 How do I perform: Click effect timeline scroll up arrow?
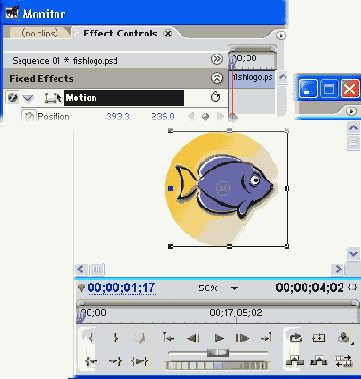pos(282,77)
